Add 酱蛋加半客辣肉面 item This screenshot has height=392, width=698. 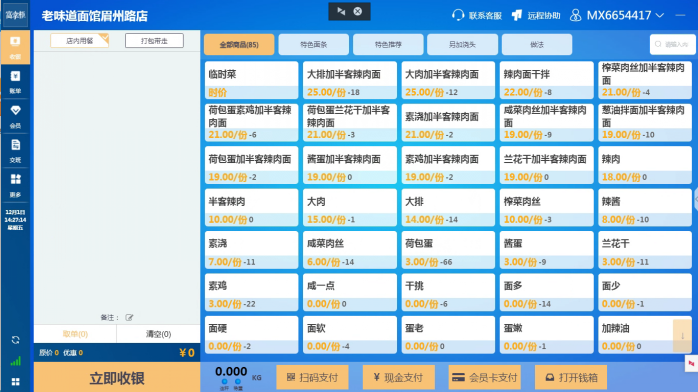(x=350, y=165)
